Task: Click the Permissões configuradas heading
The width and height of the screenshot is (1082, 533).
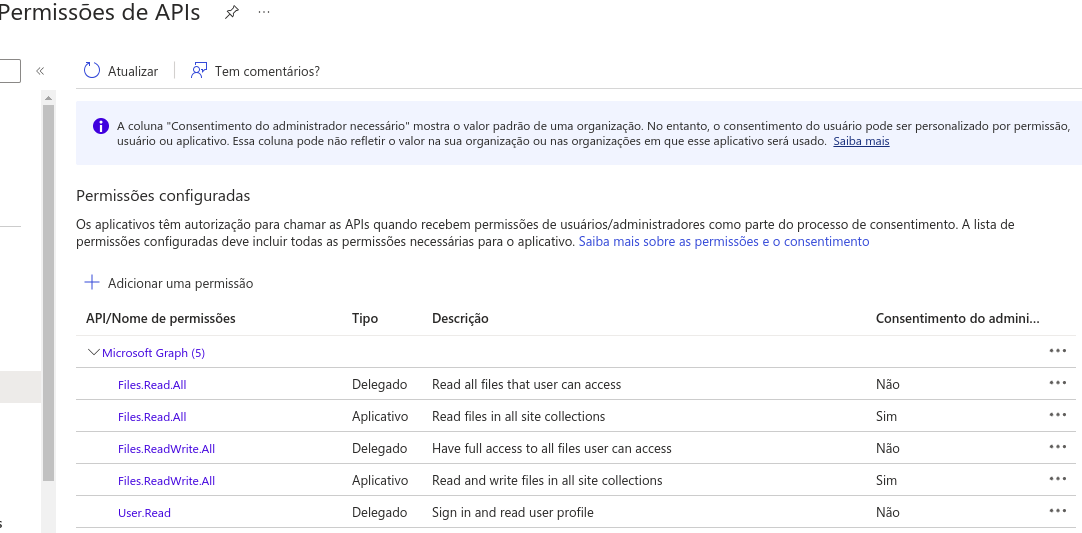Action: pos(163,195)
